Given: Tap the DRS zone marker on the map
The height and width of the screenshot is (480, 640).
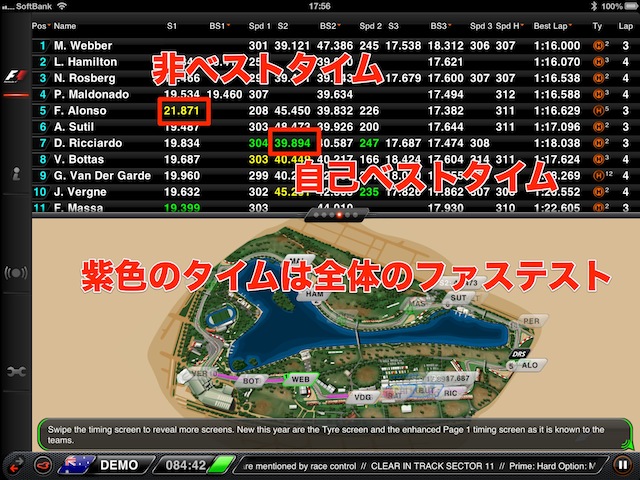Looking at the screenshot, I should tap(519, 354).
